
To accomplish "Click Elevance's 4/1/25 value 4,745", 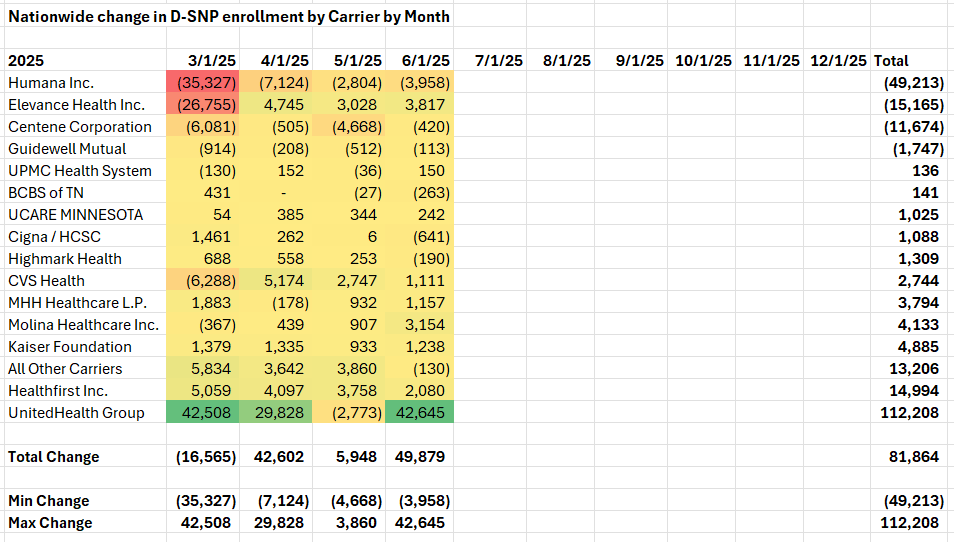I will [x=276, y=104].
